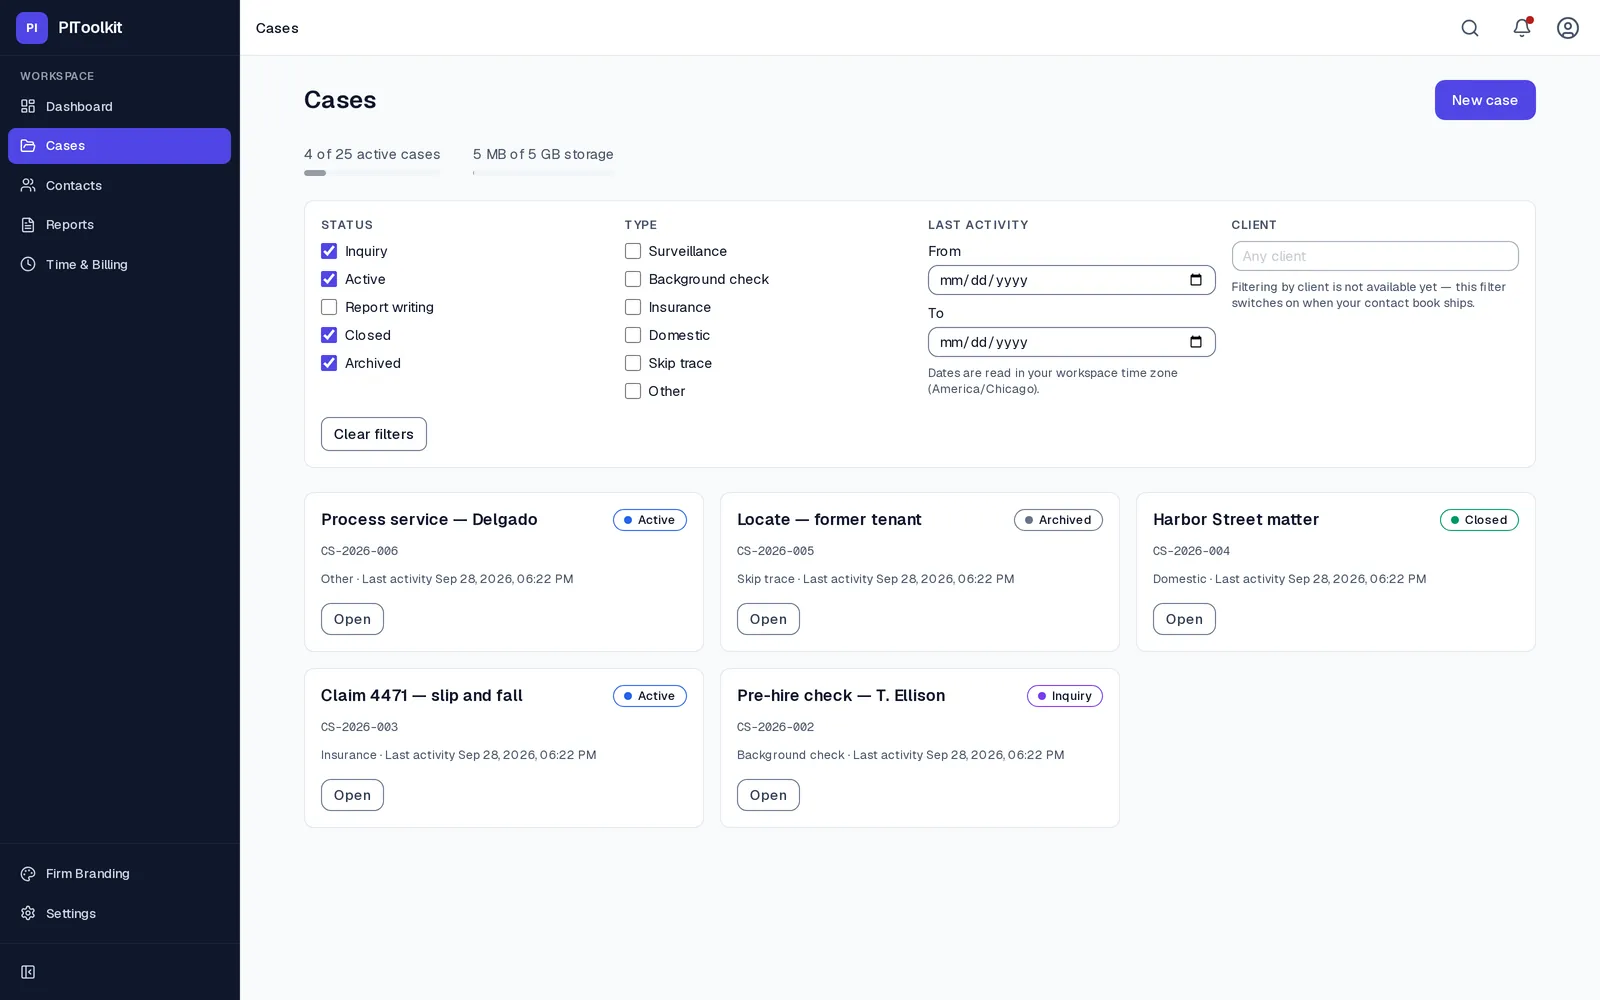Check the Report writing status checkbox
Viewport: 1600px width, 1000px height.
[x=329, y=307]
